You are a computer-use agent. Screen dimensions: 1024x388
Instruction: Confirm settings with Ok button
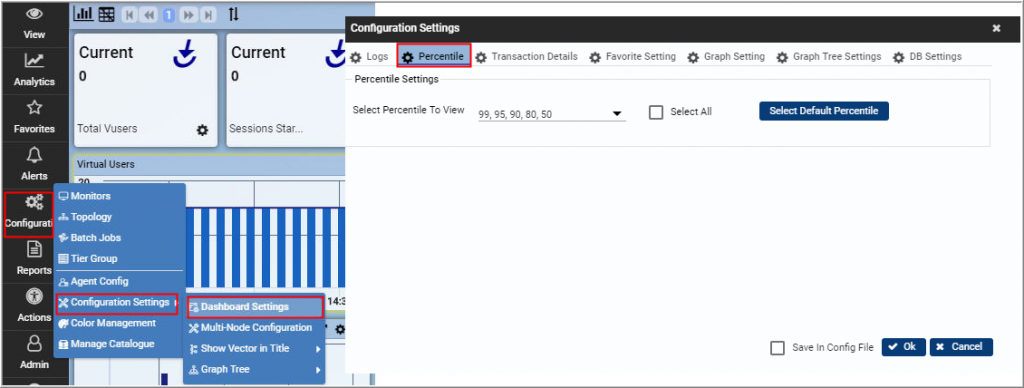point(903,347)
